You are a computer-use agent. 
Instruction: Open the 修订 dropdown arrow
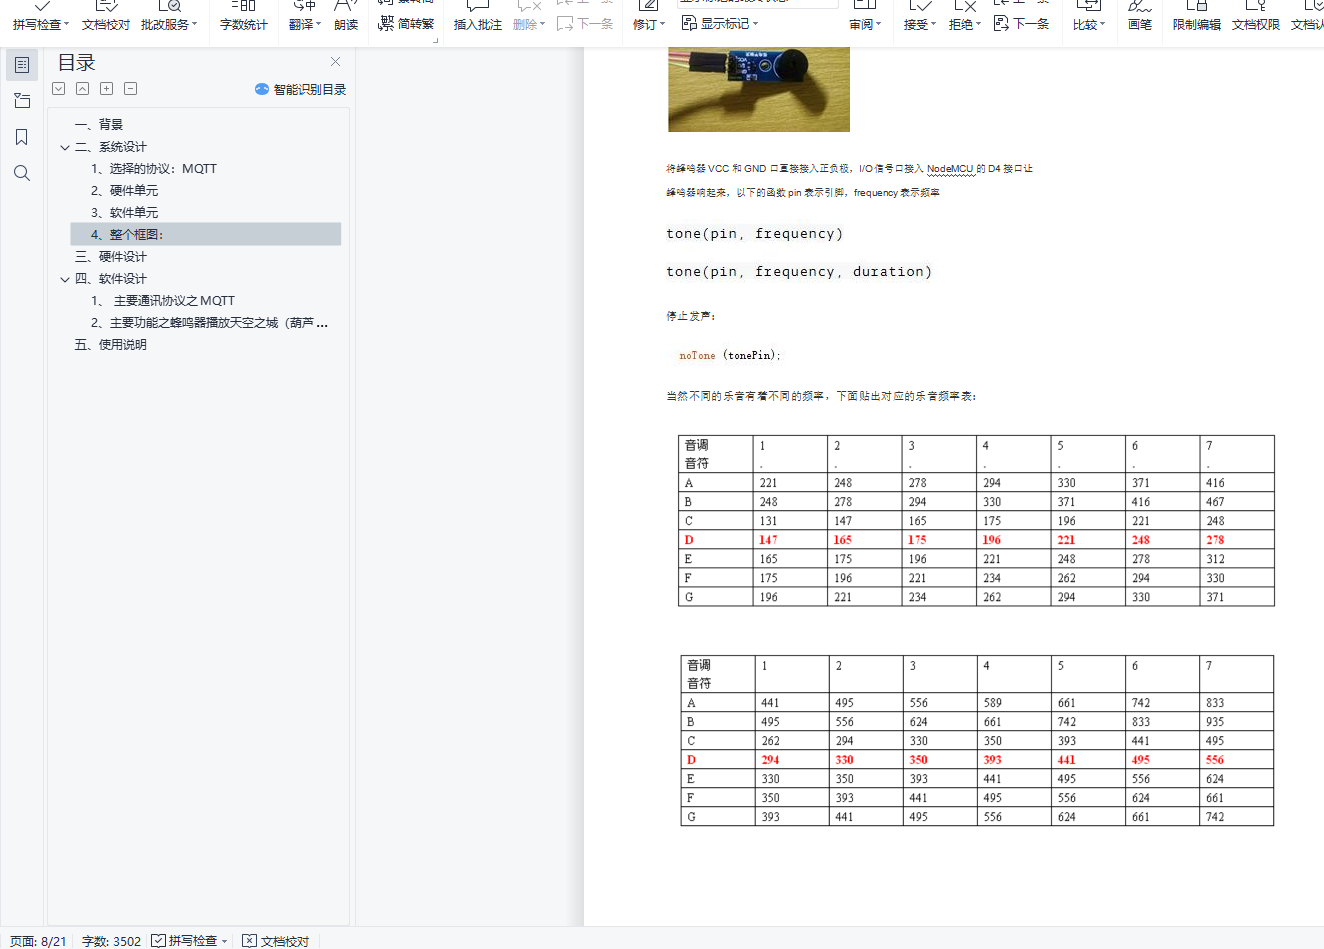coord(662,24)
